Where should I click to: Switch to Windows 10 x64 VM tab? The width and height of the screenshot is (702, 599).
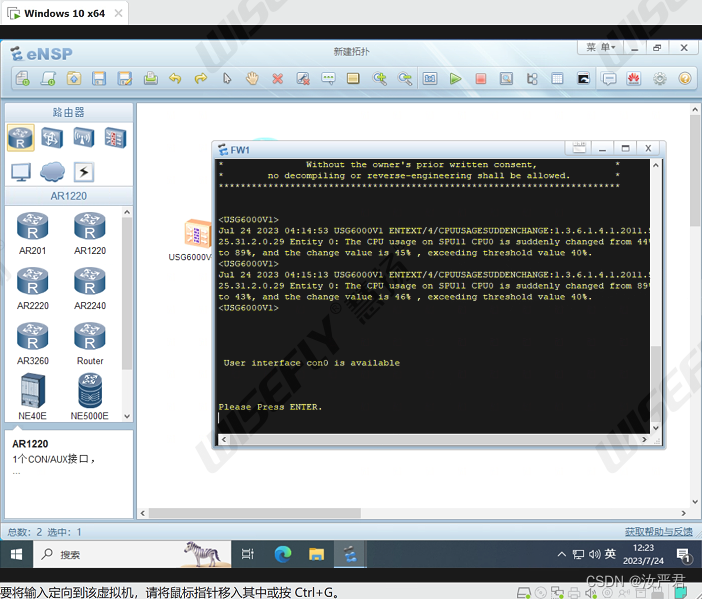(x=64, y=13)
